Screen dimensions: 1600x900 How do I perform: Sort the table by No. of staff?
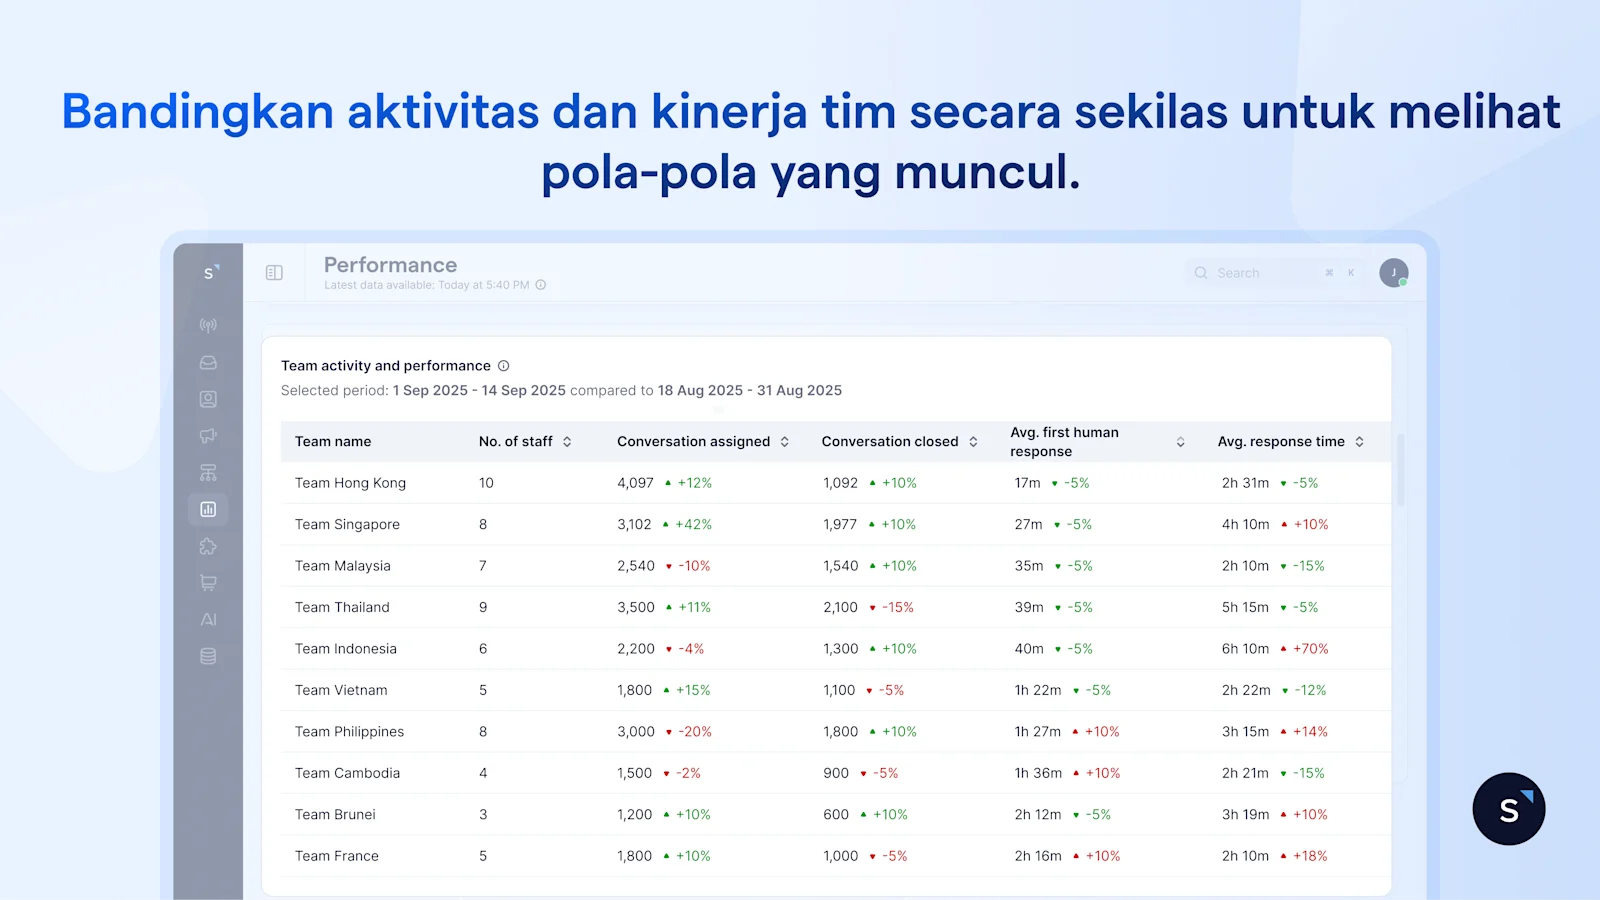(566, 441)
